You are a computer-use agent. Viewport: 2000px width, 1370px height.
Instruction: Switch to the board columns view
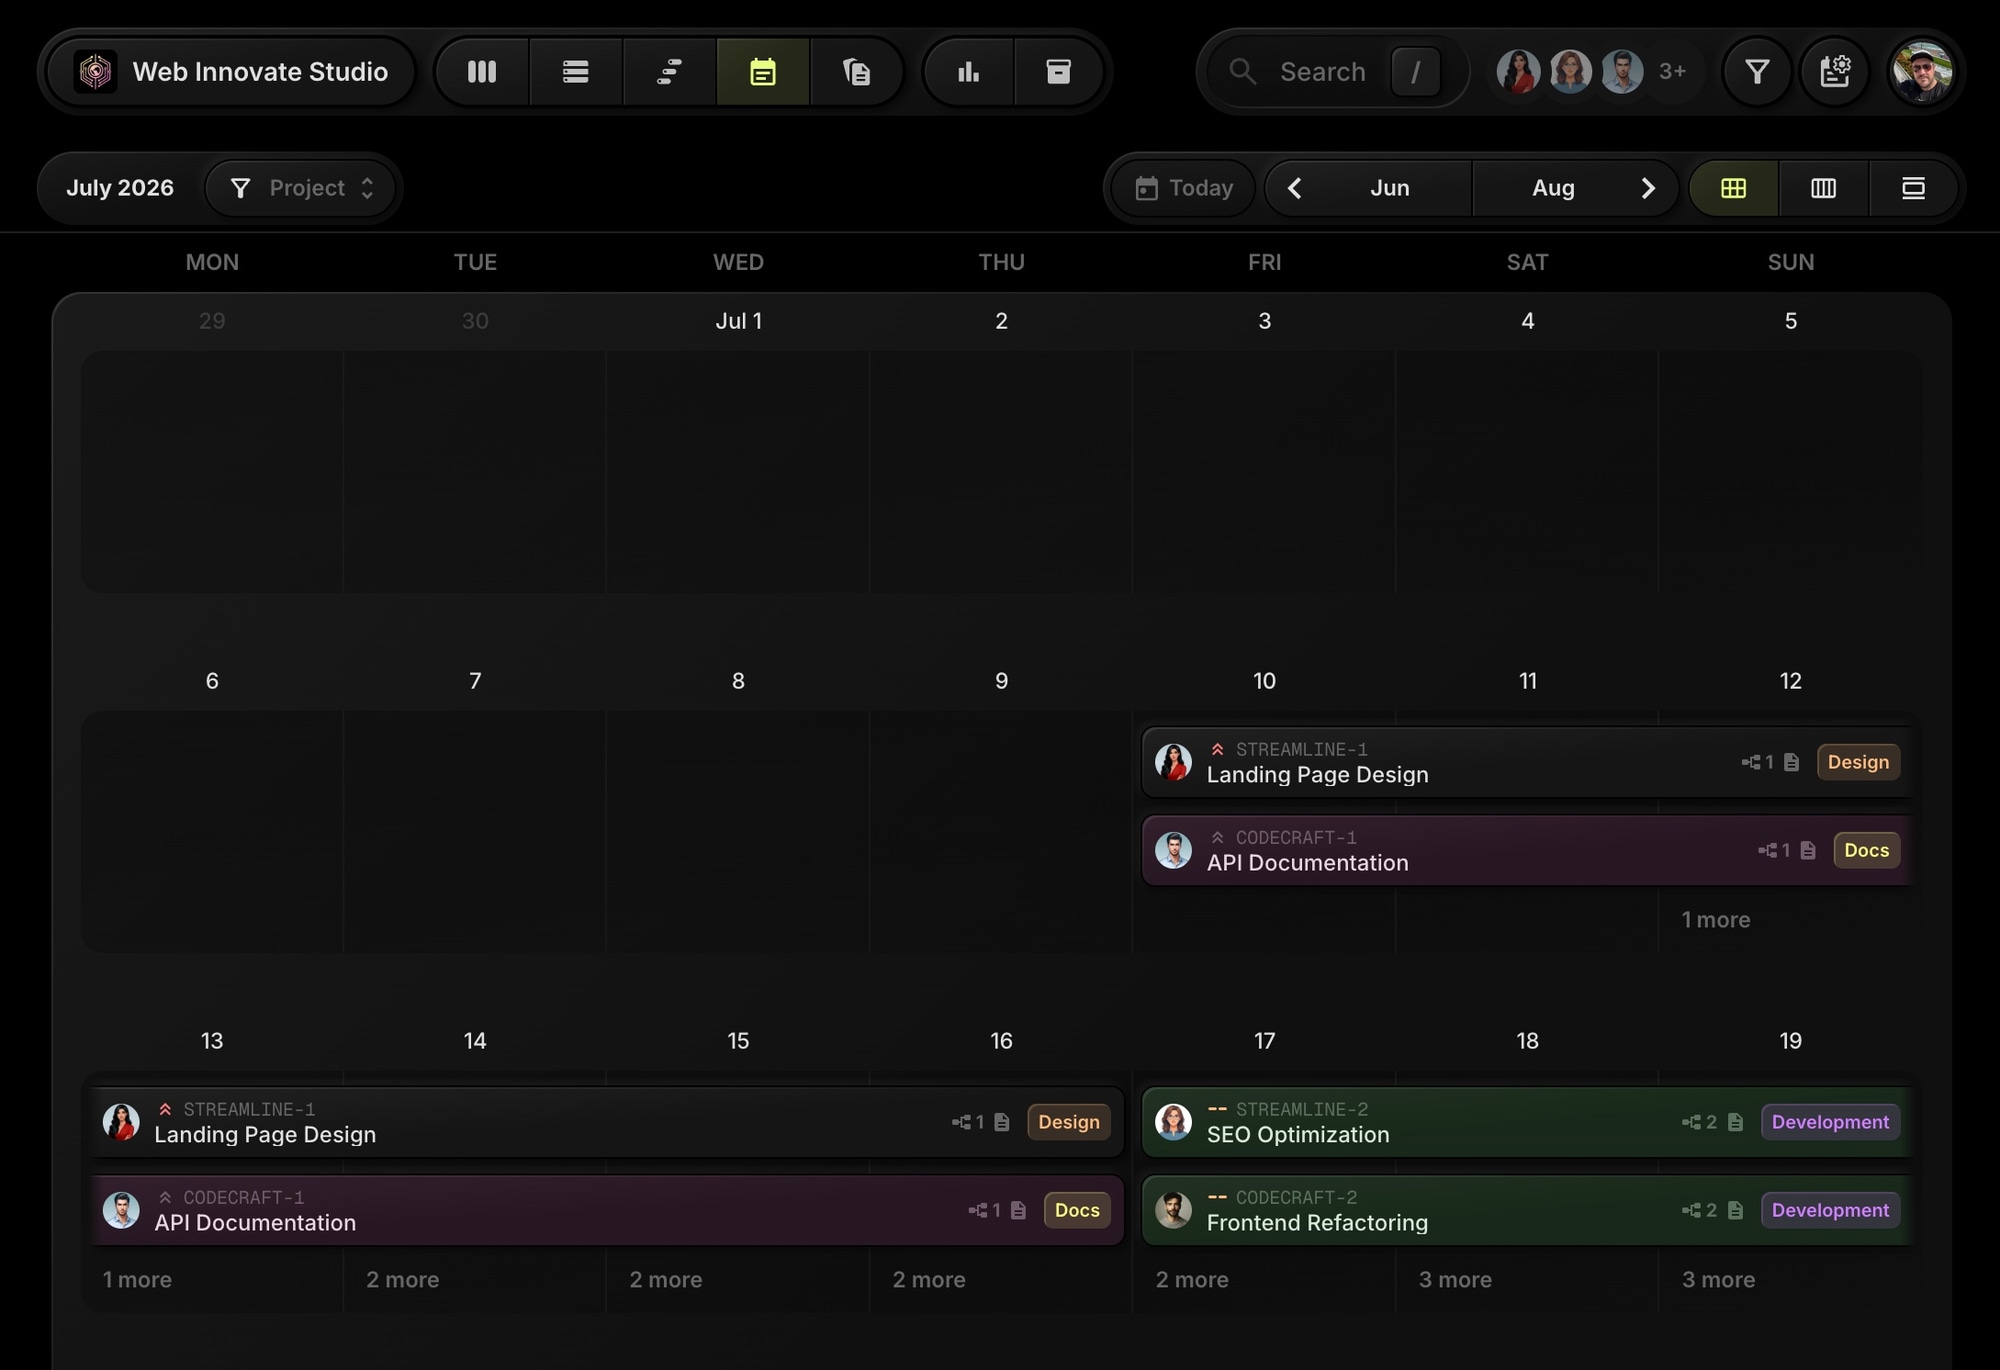482,72
